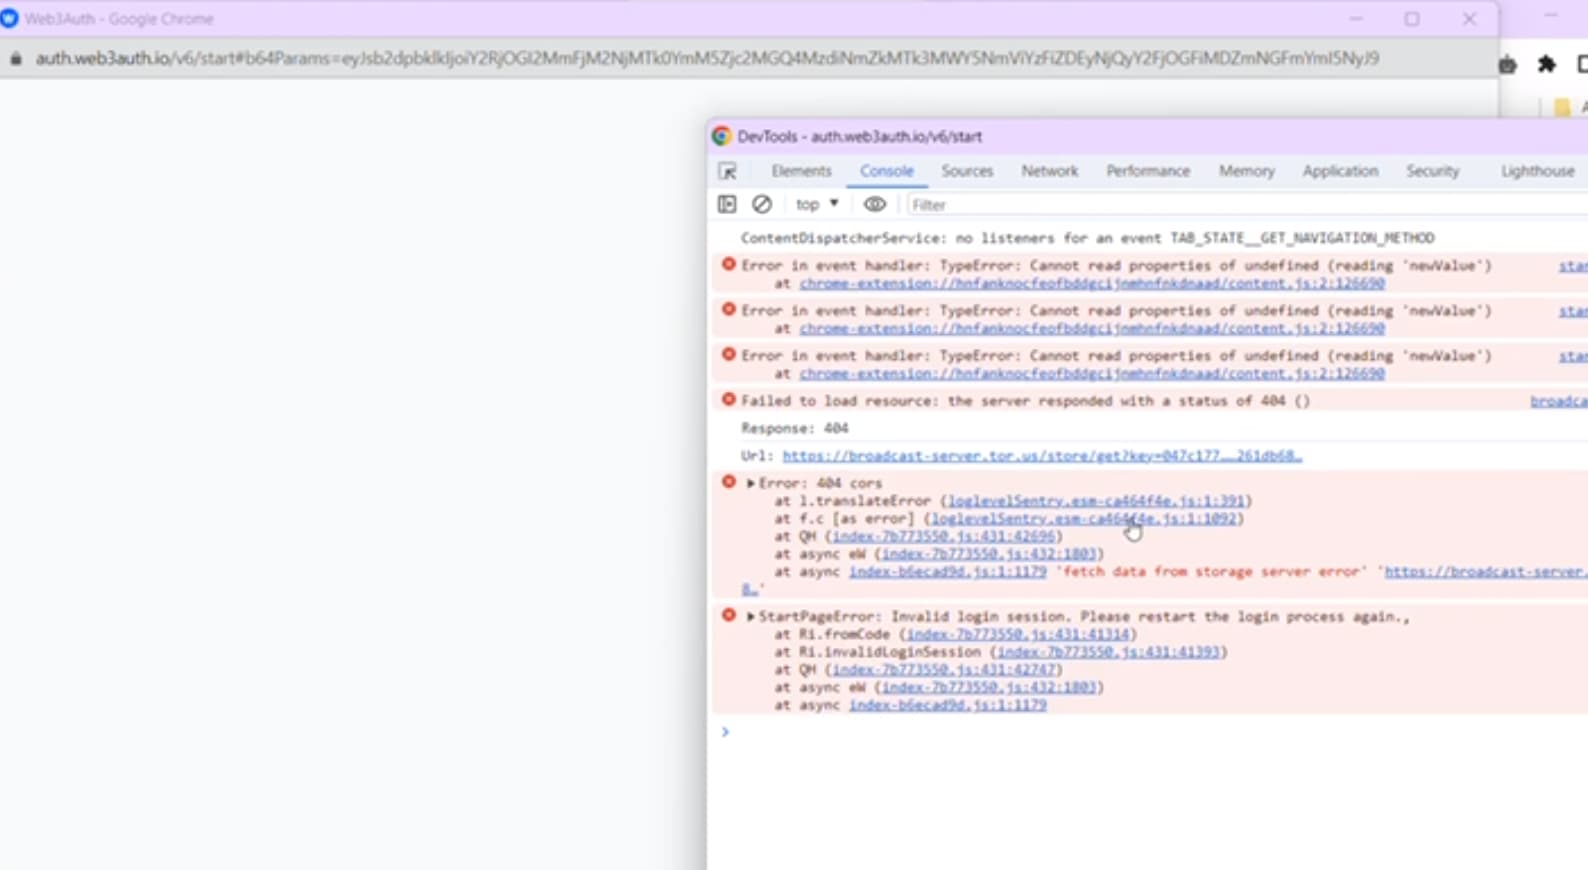The image size is (1588, 870).
Task: Open the Application tab
Action: pyautogui.click(x=1340, y=171)
